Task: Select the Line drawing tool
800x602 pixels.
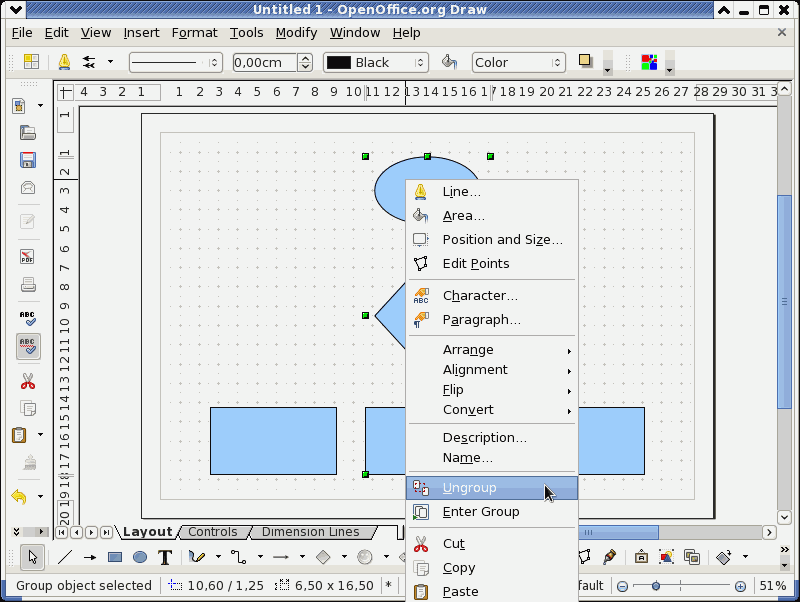Action: [x=65, y=557]
